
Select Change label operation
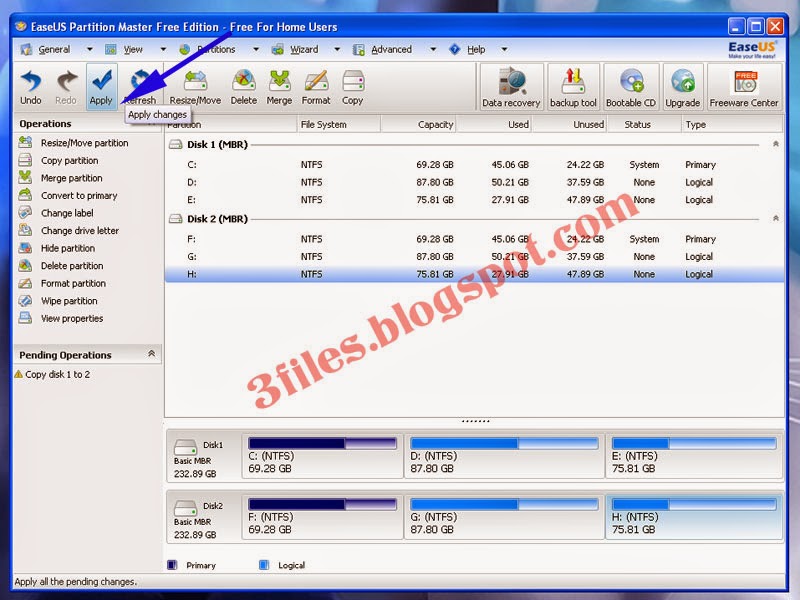(56, 213)
